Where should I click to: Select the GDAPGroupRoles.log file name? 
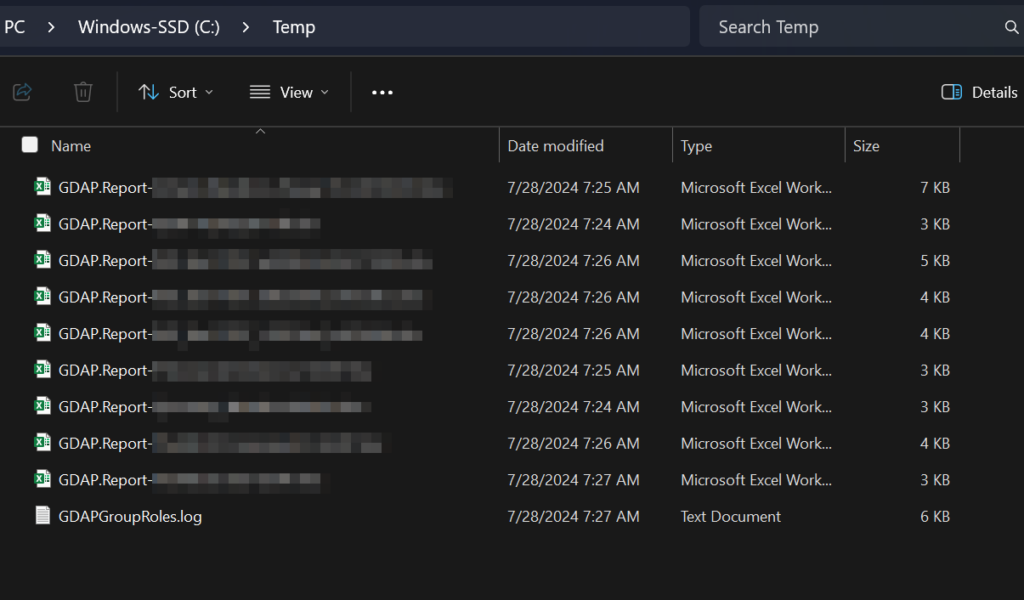(x=130, y=517)
